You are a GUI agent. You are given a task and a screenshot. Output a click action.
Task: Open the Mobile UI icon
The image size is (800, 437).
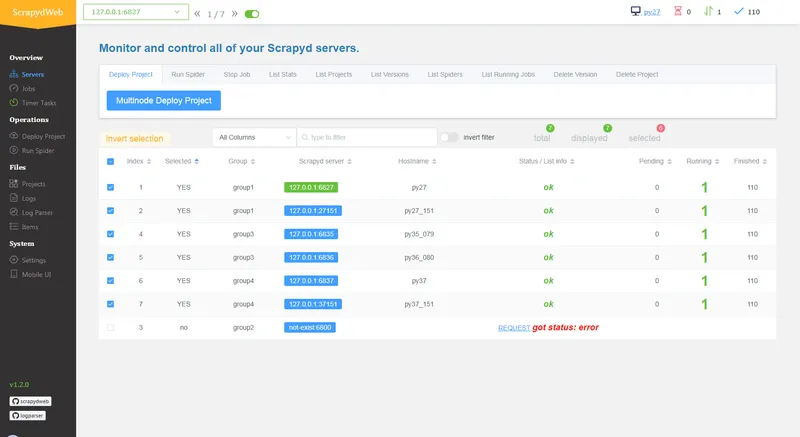point(14,274)
